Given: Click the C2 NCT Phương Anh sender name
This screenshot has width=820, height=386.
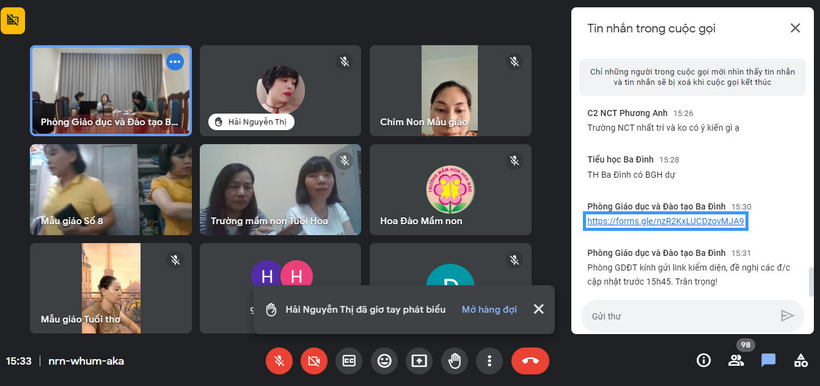Looking at the screenshot, I should (628, 113).
